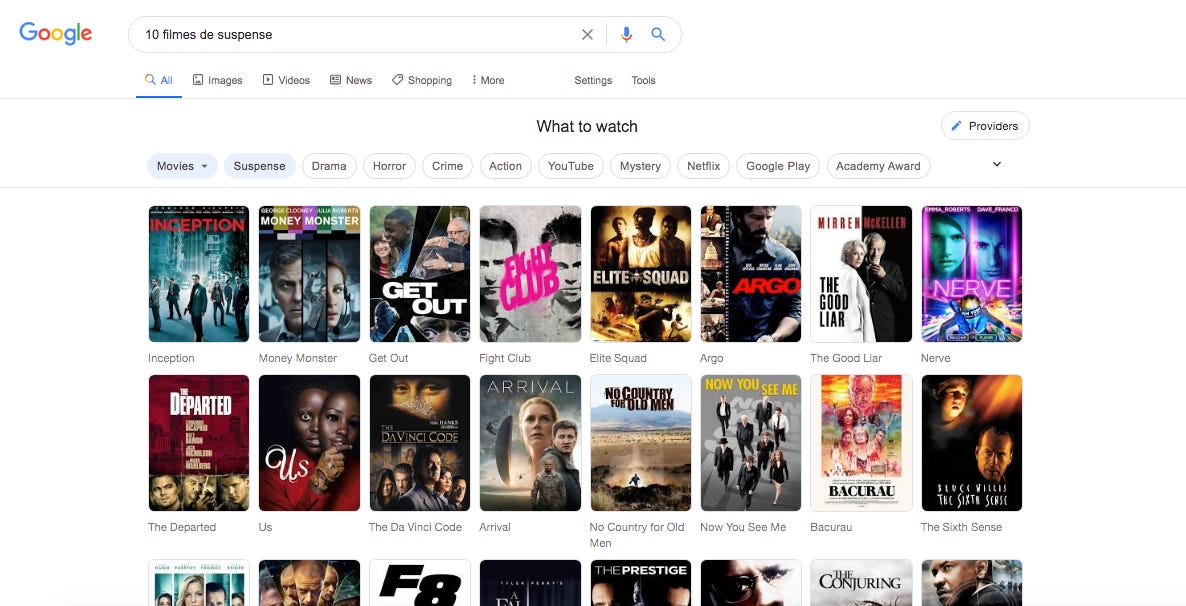
Task: Clear the search box with the X icon
Action: point(587,34)
